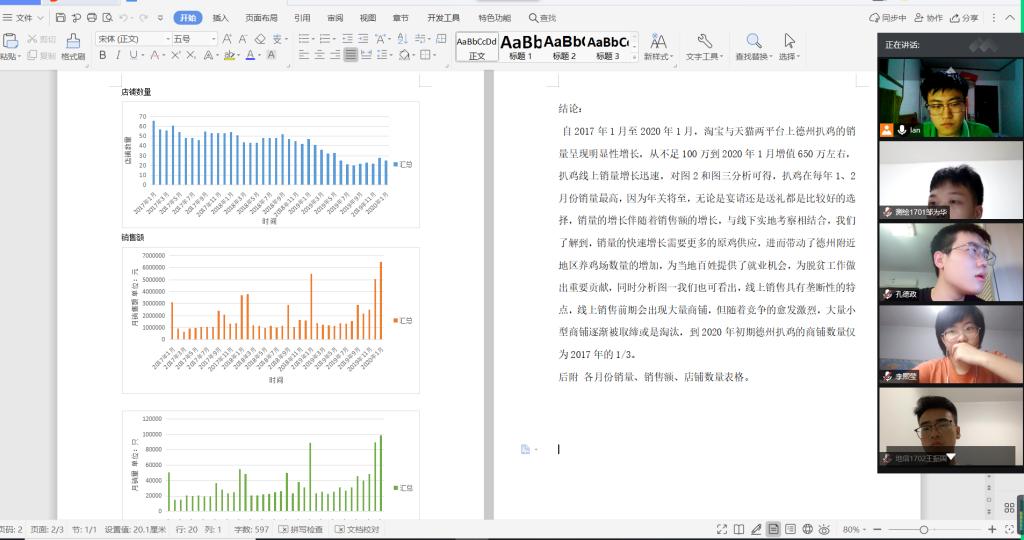Open the Text Tools (文字工具) wrench icon
1024x540 pixels.
(704, 41)
